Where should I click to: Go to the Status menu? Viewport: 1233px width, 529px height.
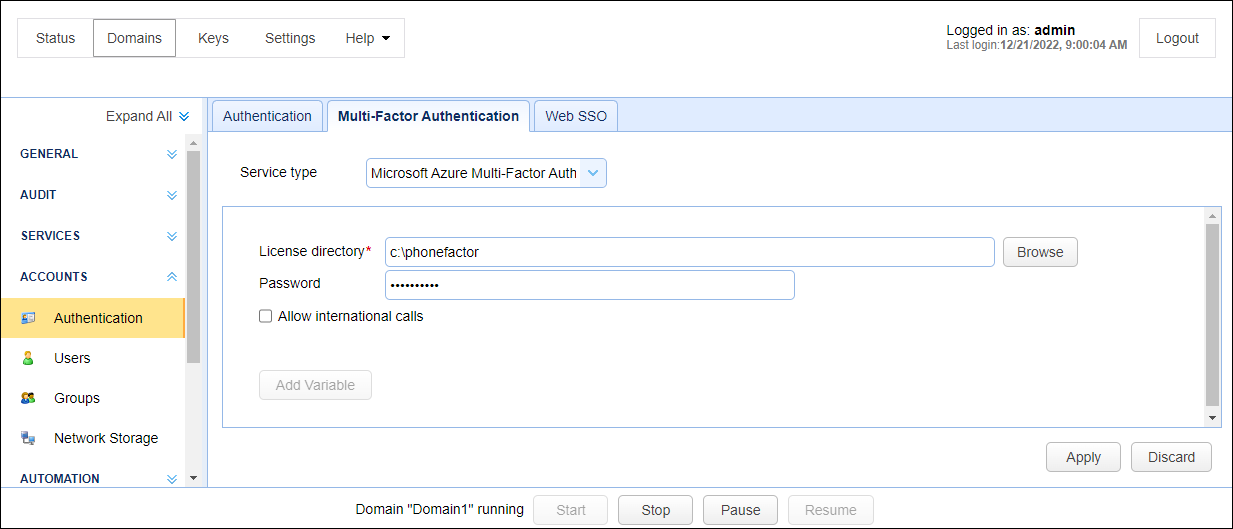click(x=55, y=38)
